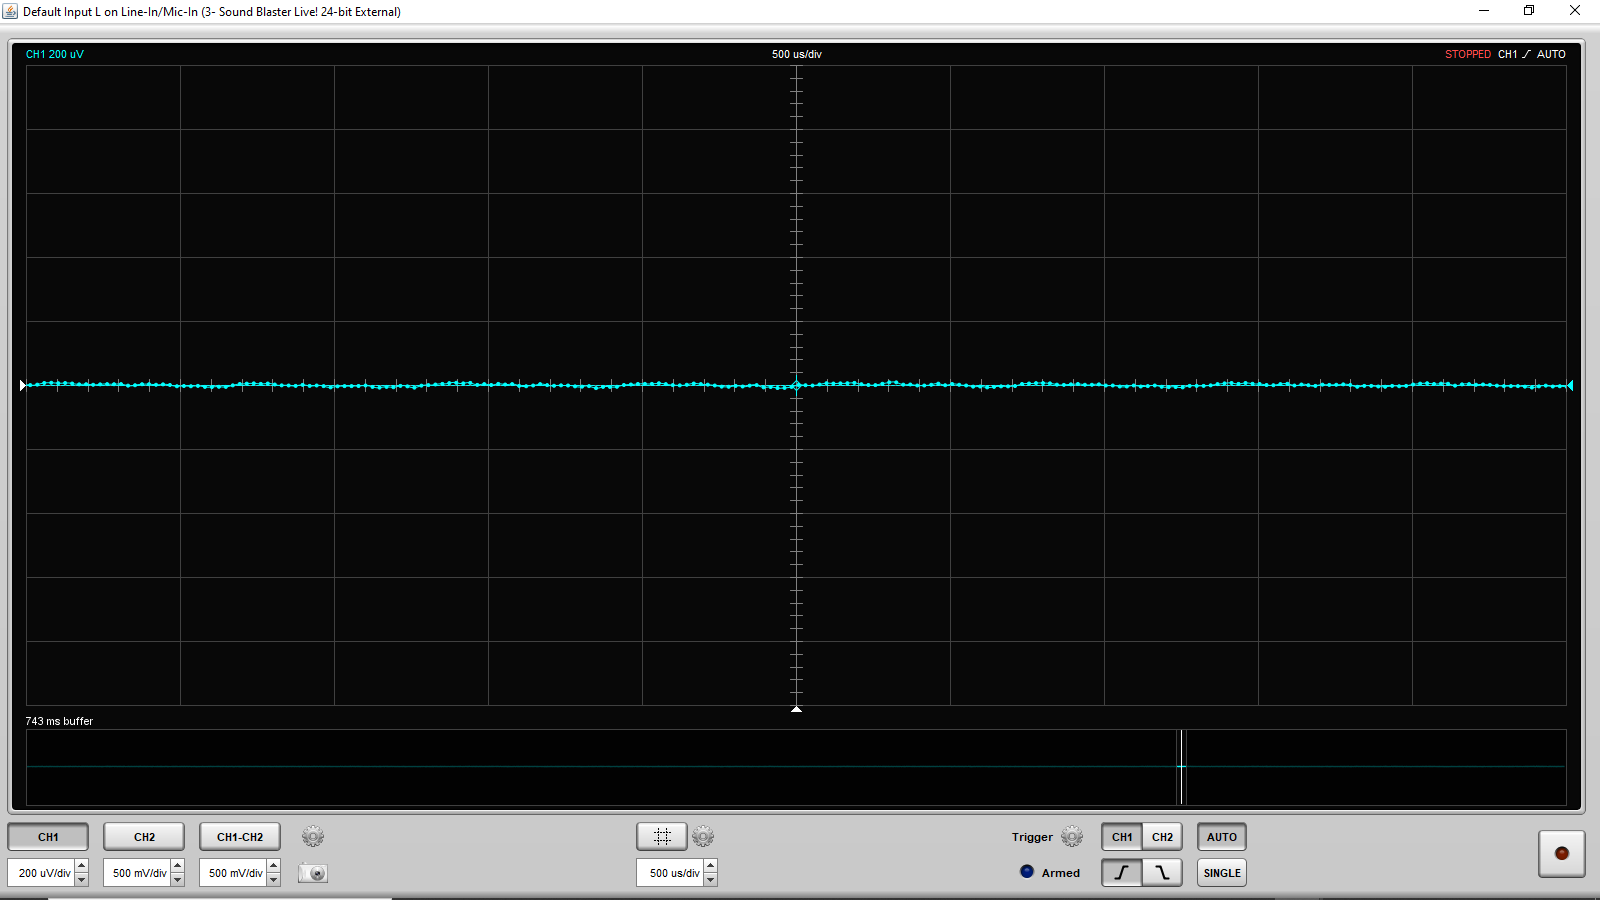Click the STOPPED status text
1600x900 pixels.
point(1468,54)
